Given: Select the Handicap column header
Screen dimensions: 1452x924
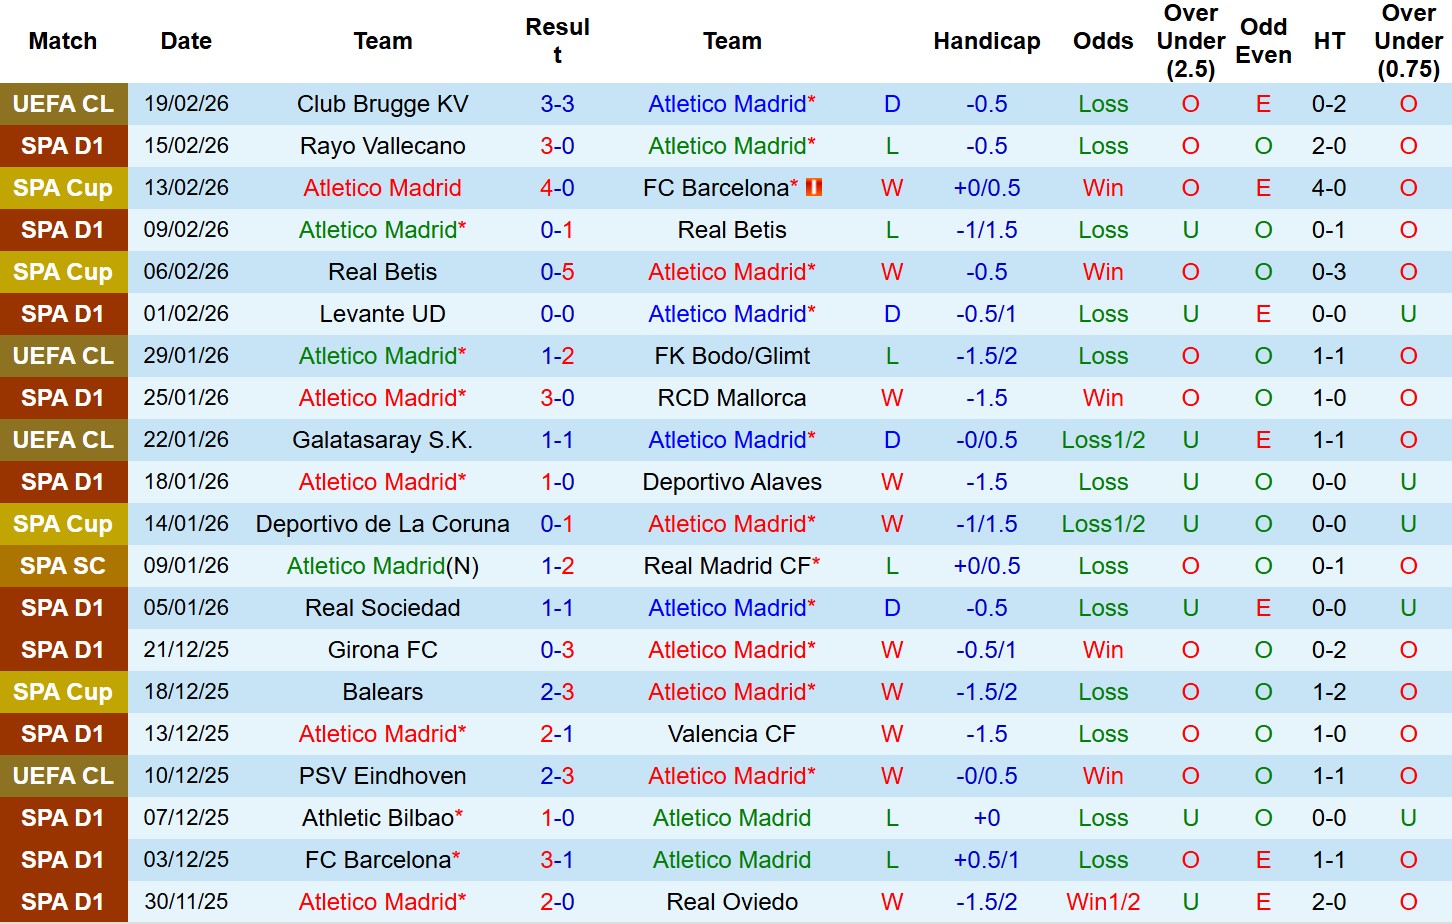Looking at the screenshot, I should click(986, 41).
